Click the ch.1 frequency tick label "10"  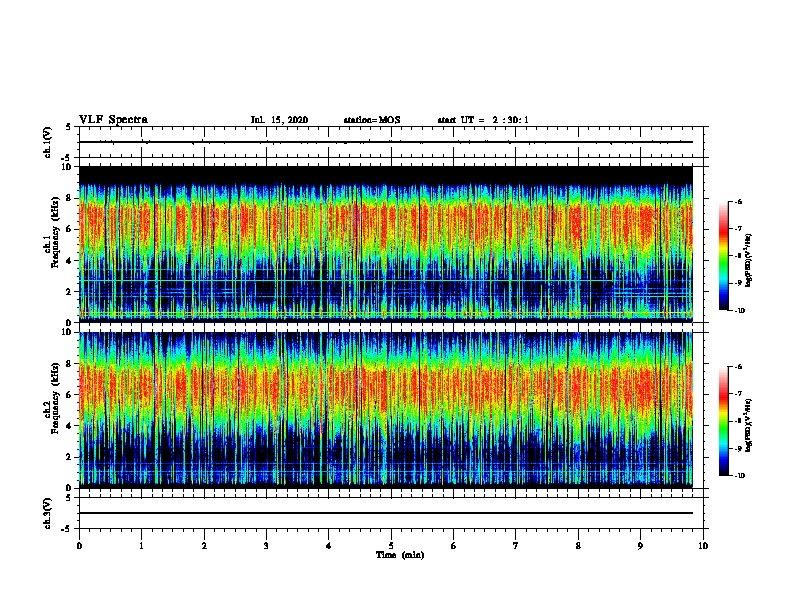pos(67,167)
